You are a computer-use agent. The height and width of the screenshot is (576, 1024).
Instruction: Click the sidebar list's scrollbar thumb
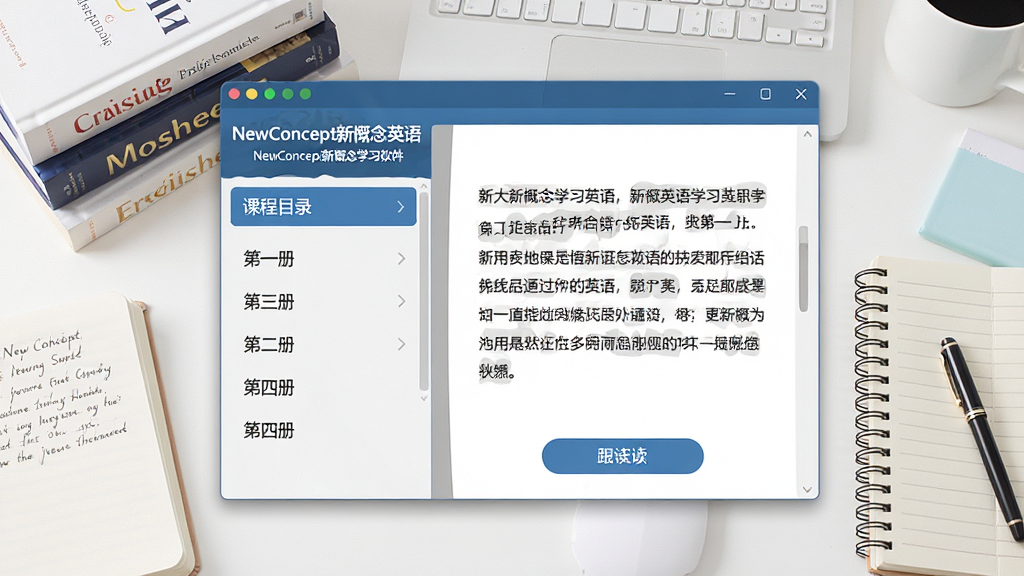424,291
